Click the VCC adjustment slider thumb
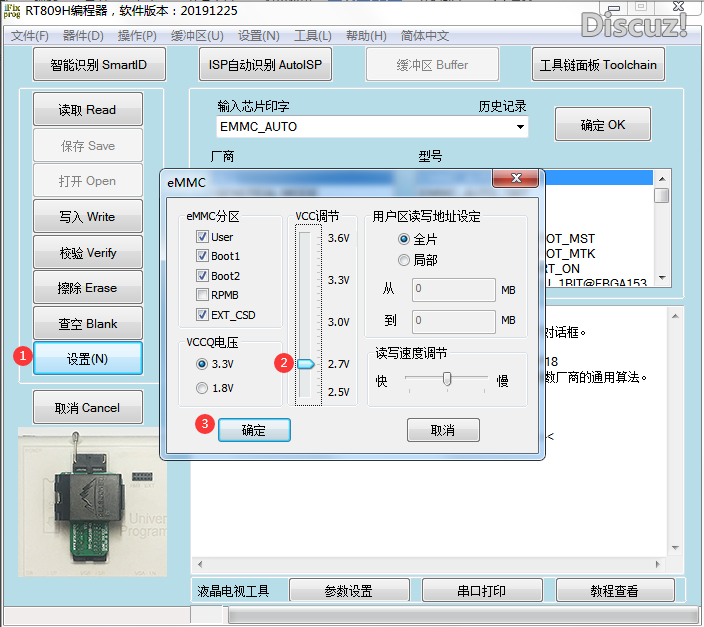 pos(306,364)
